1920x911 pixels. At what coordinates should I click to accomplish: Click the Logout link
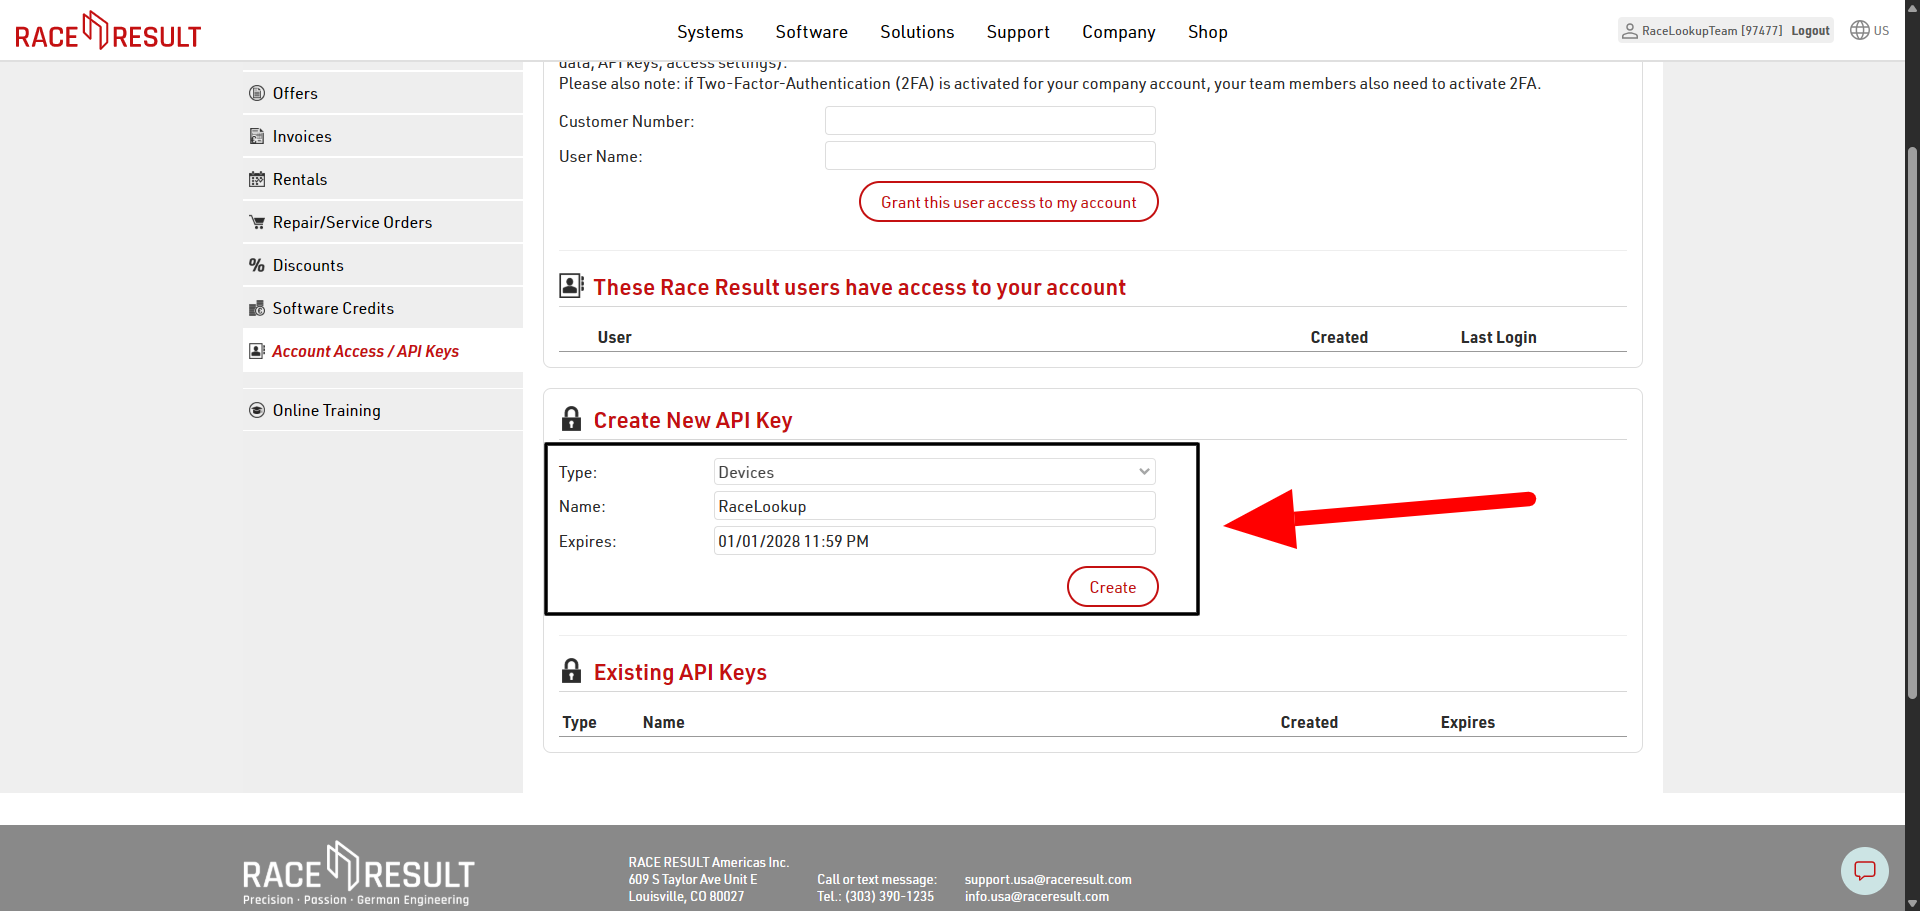click(1810, 30)
